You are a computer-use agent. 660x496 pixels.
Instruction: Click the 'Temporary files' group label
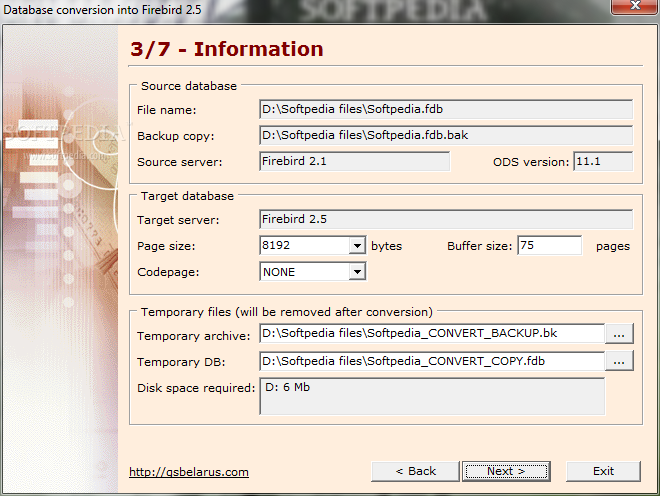tap(287, 312)
